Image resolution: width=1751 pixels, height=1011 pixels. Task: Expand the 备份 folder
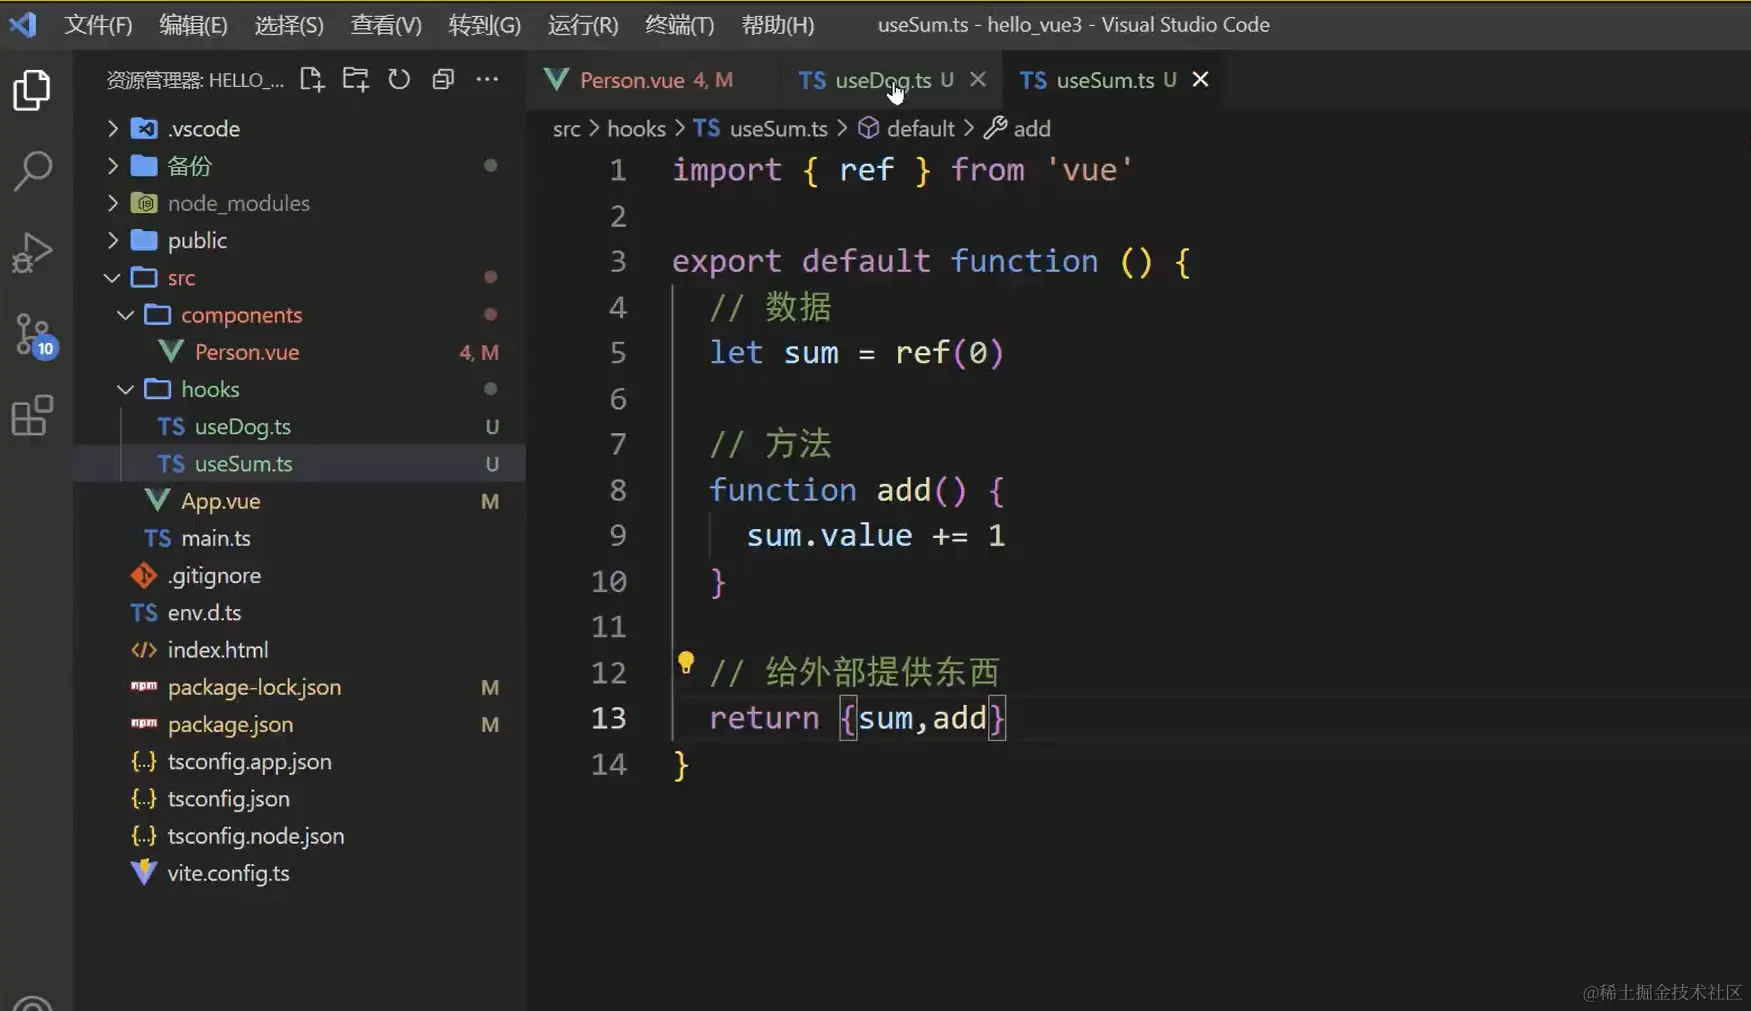pos(113,166)
